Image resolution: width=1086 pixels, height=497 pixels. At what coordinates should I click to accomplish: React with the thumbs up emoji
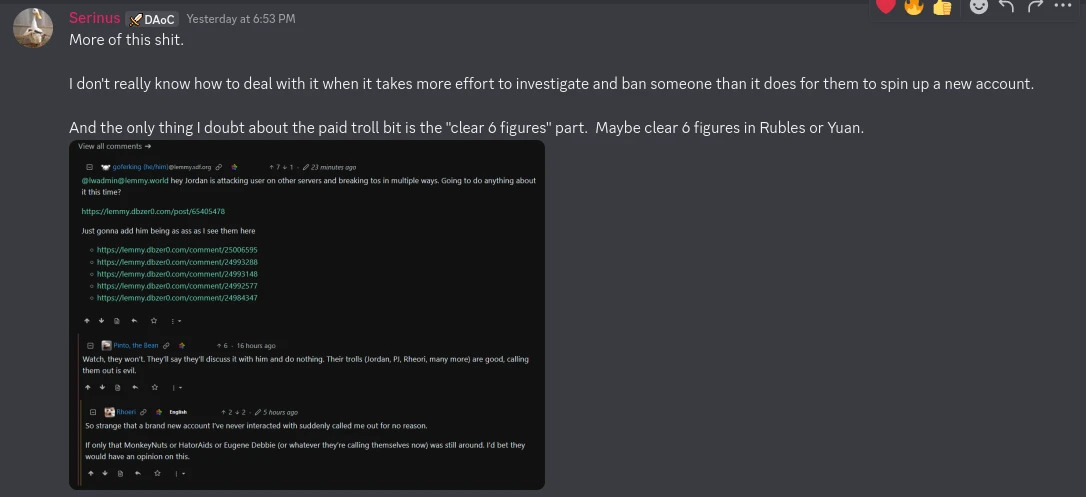pyautogui.click(x=942, y=6)
